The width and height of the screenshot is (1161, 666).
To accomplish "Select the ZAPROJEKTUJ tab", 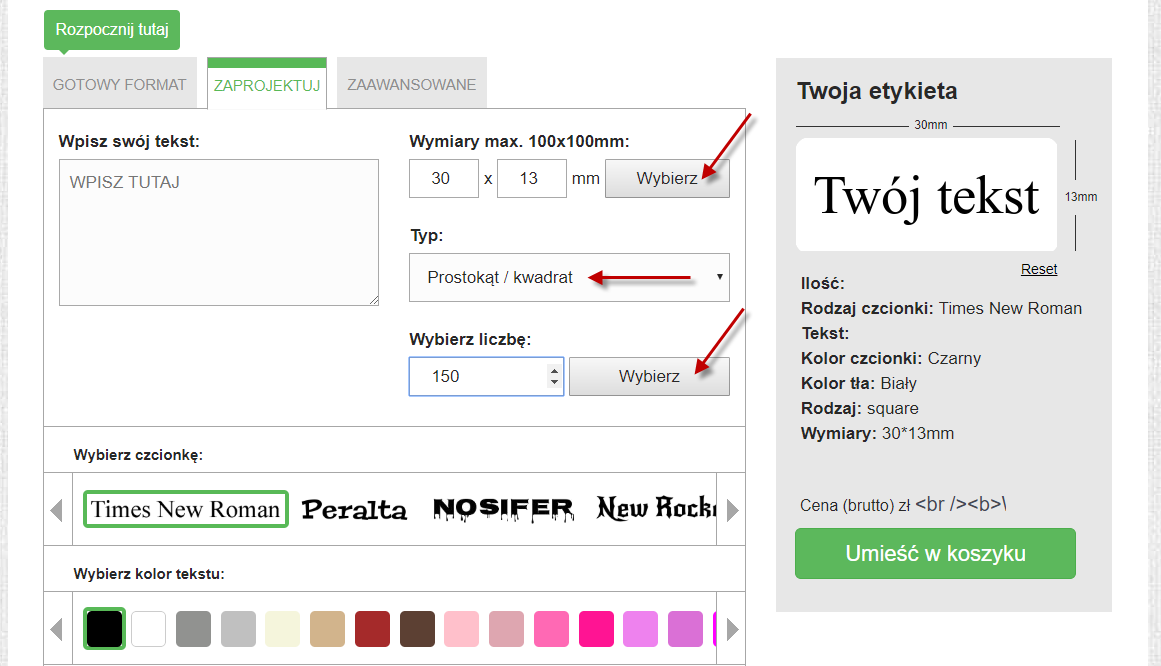I will pos(267,84).
